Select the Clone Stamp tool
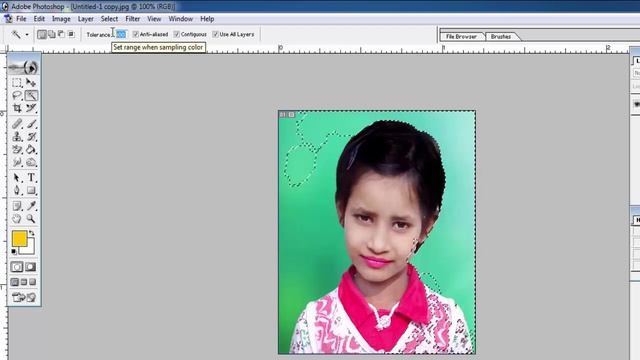 pos(17,137)
